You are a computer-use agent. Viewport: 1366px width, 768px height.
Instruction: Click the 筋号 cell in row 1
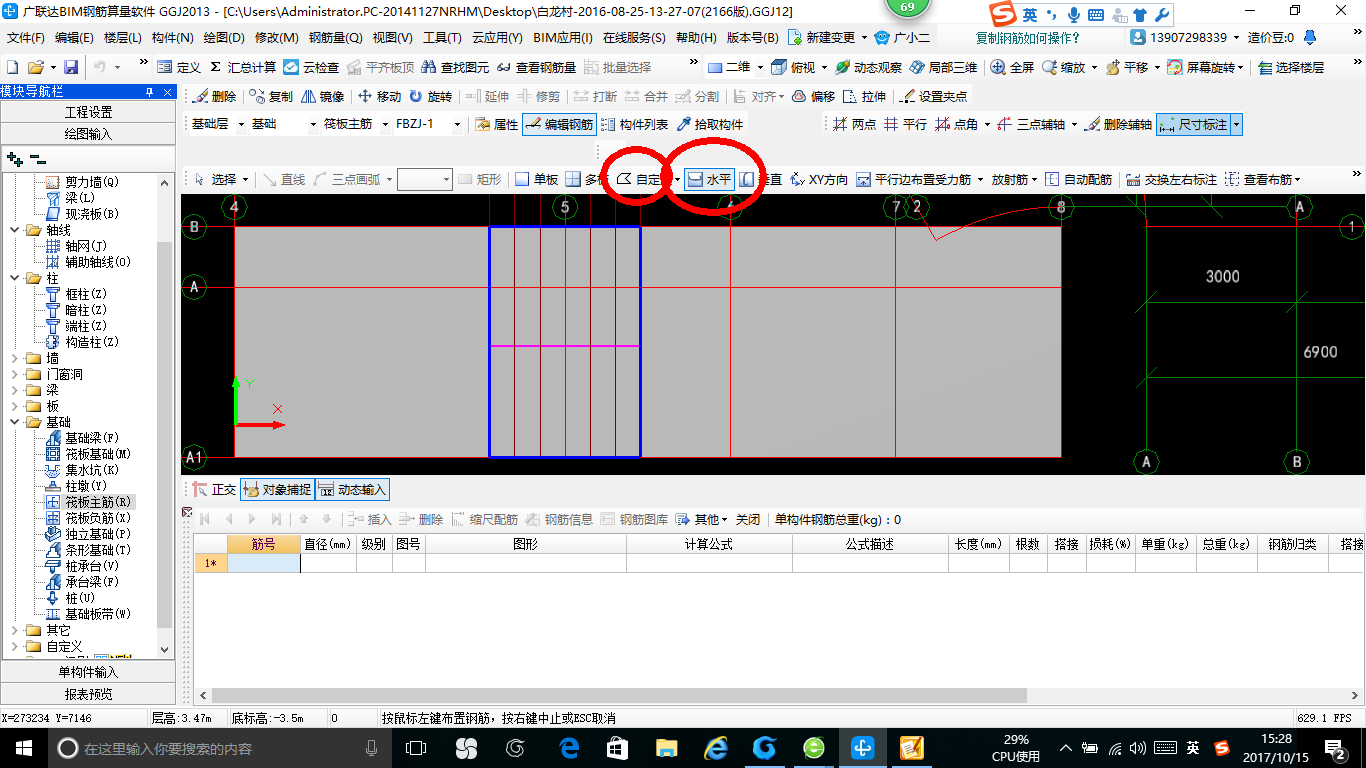264,563
